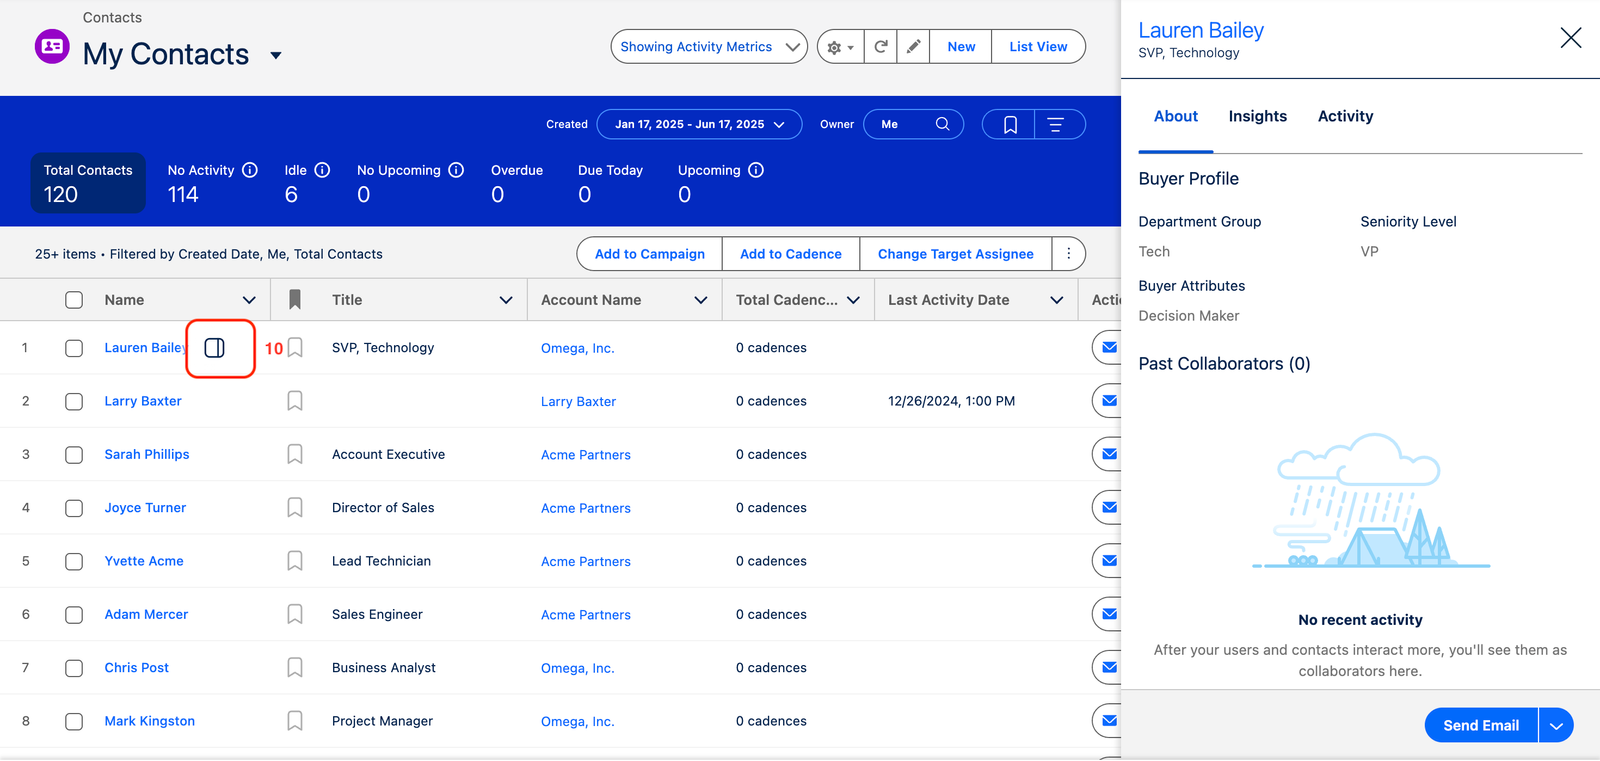Click Add to Cadence
This screenshot has height=761, width=1600.
coord(791,254)
